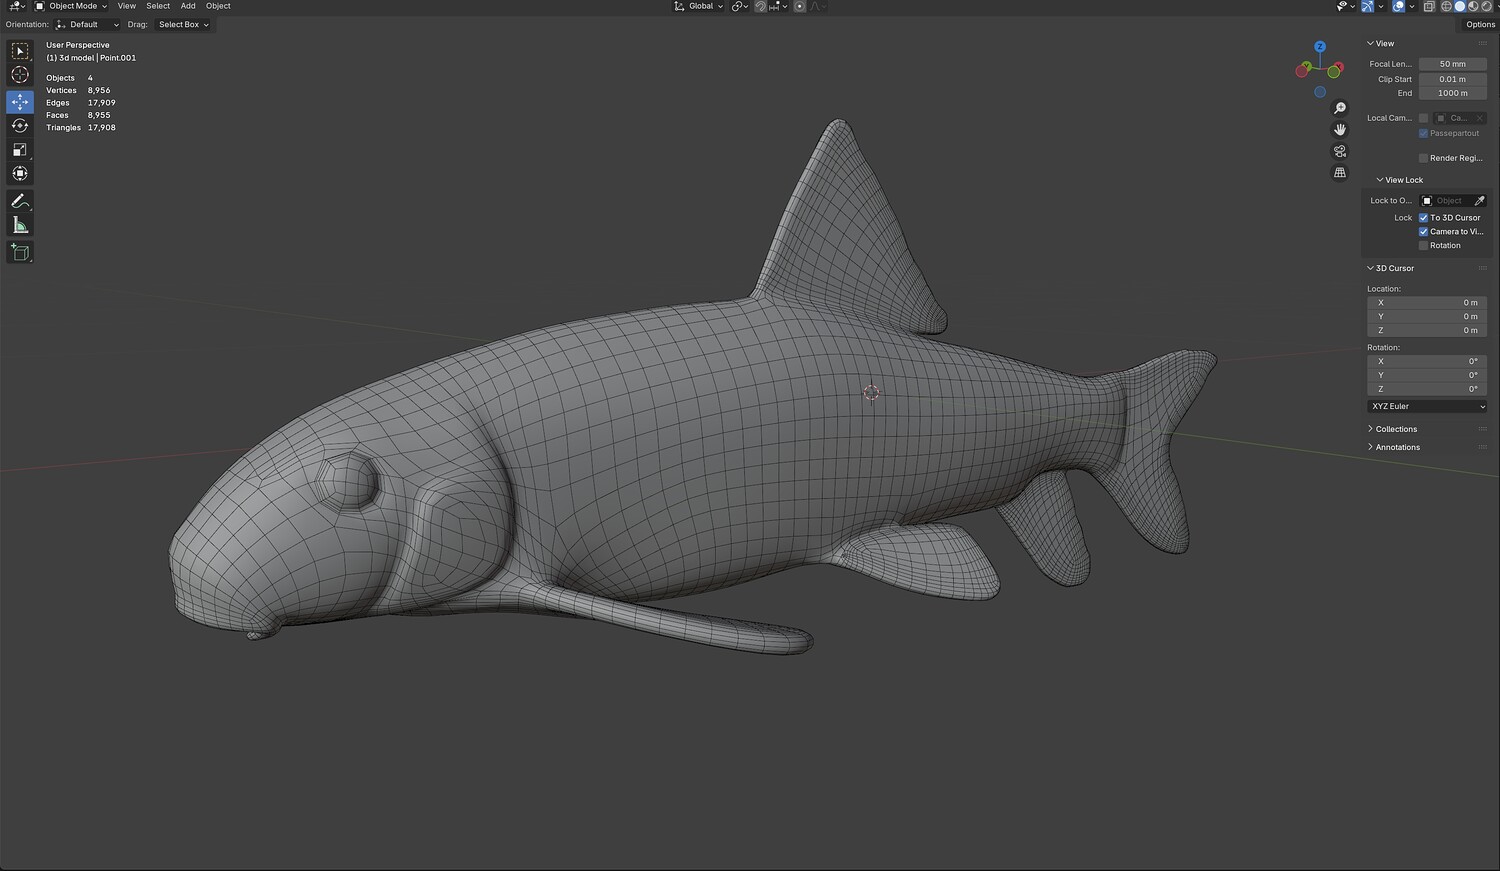Screen dimensions: 1500x871
Task: Toggle snapping magnet in header
Action: coord(760,6)
